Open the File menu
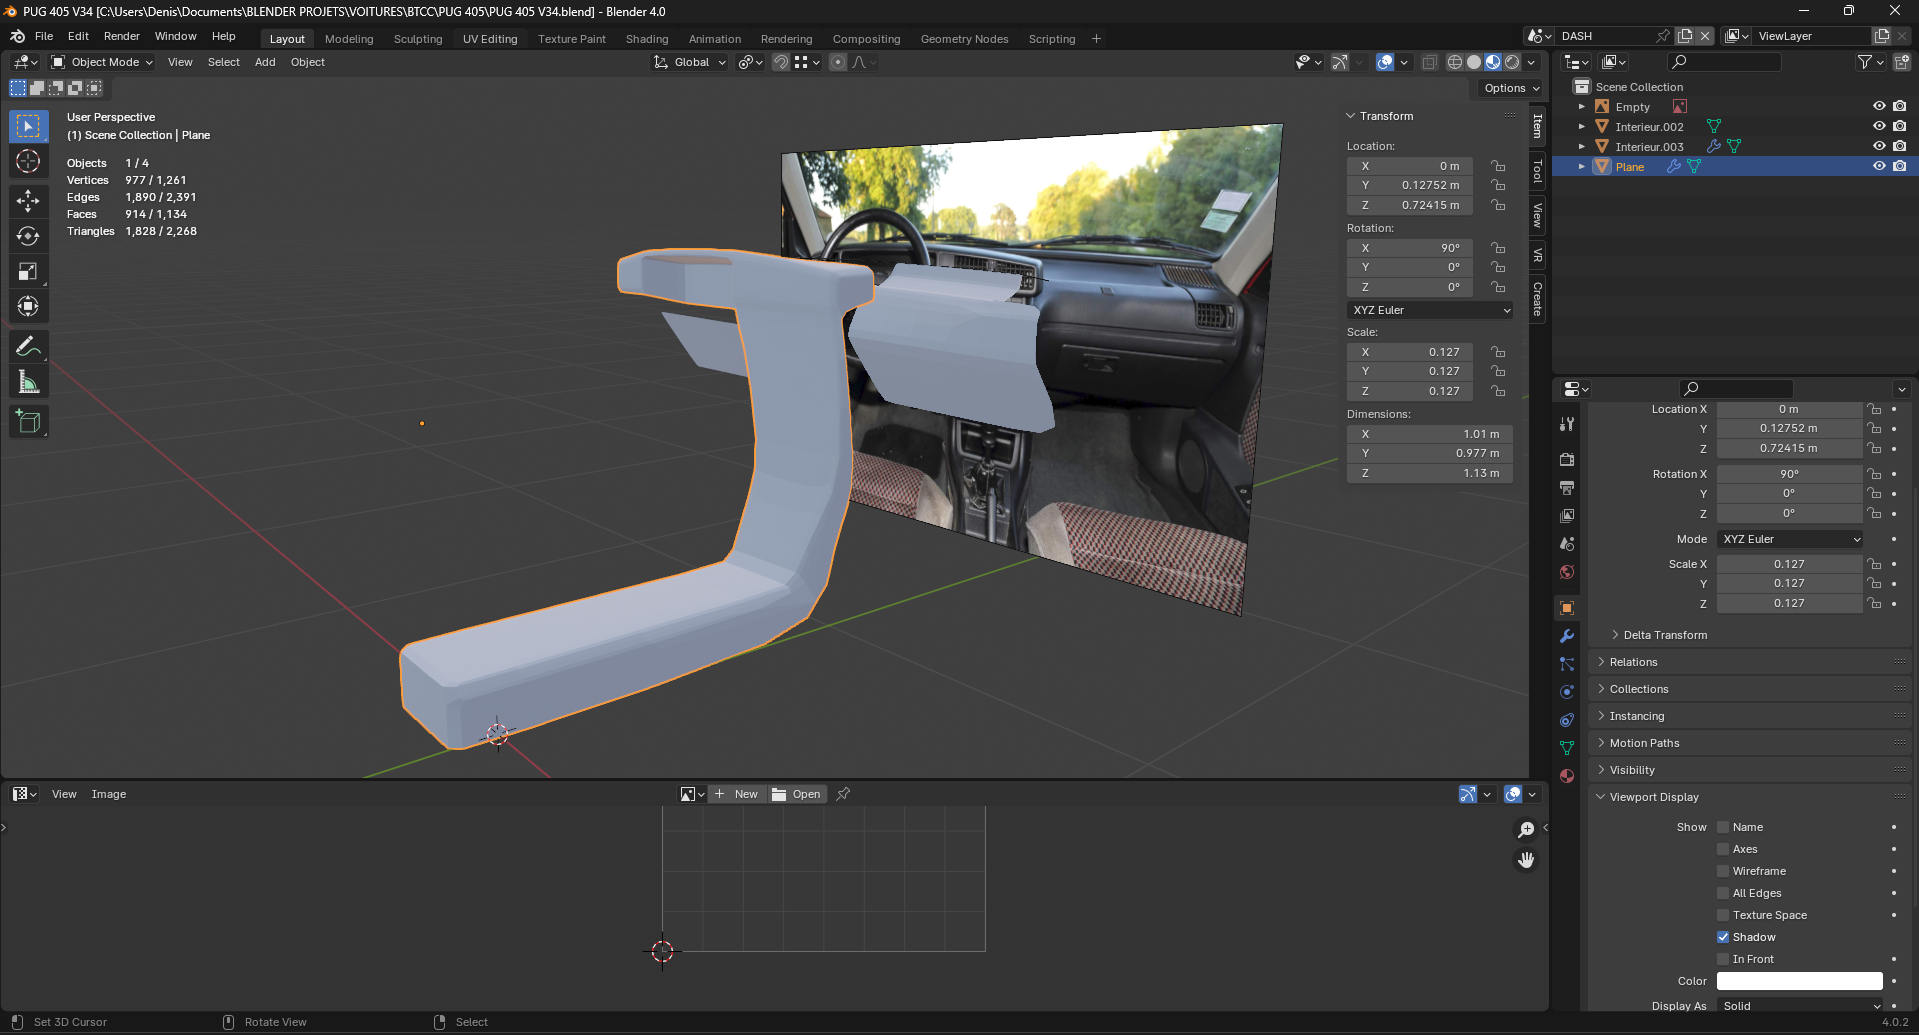The height and width of the screenshot is (1035, 1919). click(x=44, y=36)
